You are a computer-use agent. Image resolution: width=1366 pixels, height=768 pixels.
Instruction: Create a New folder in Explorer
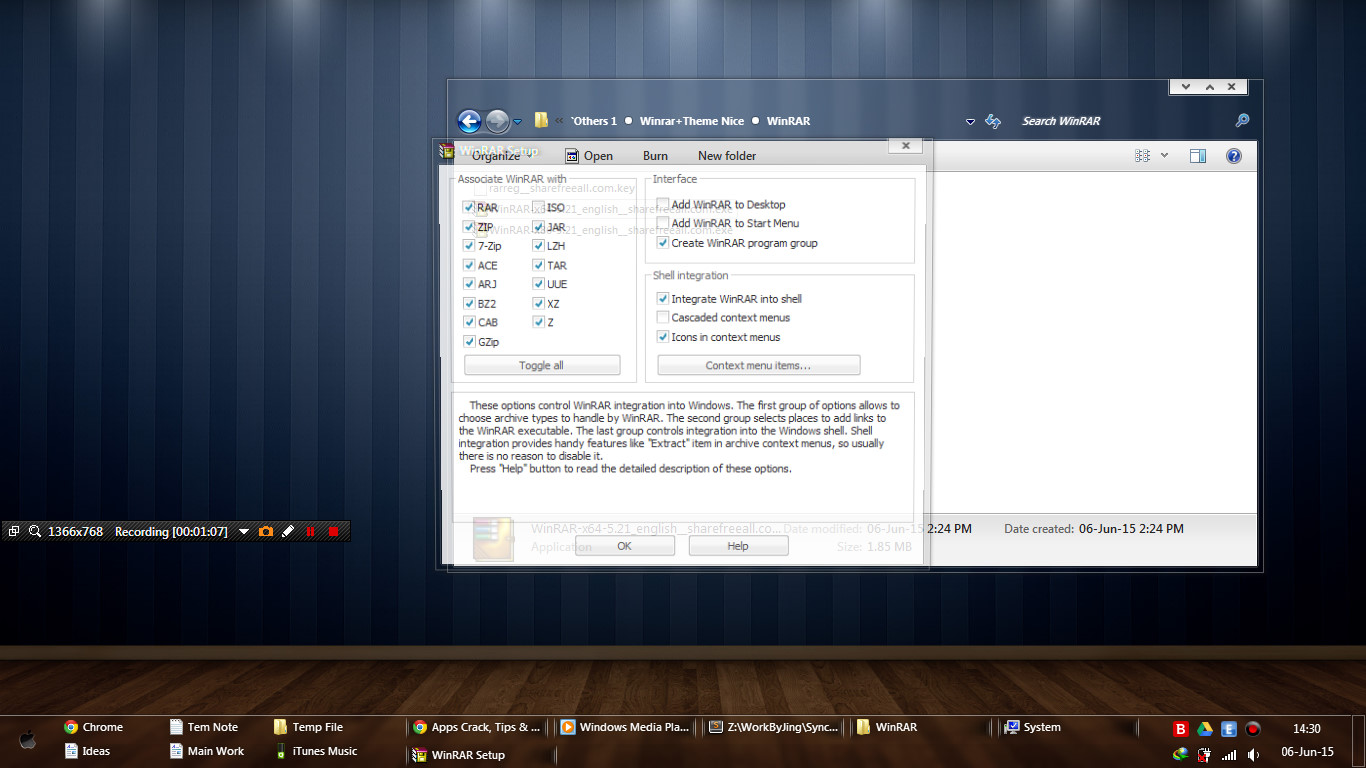(727, 155)
